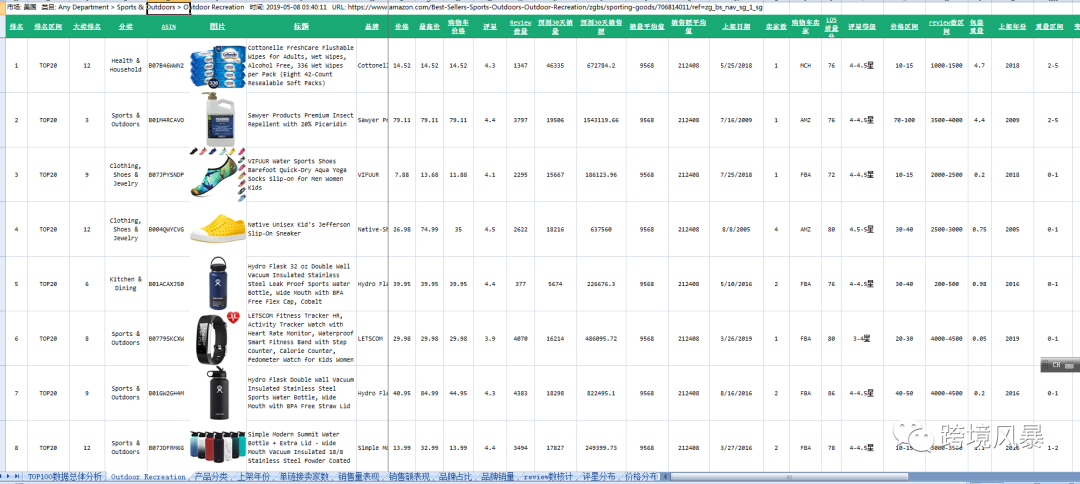The width and height of the screenshot is (1080, 484).
Task: Select the Health & Household category cell
Action: coord(125,65)
